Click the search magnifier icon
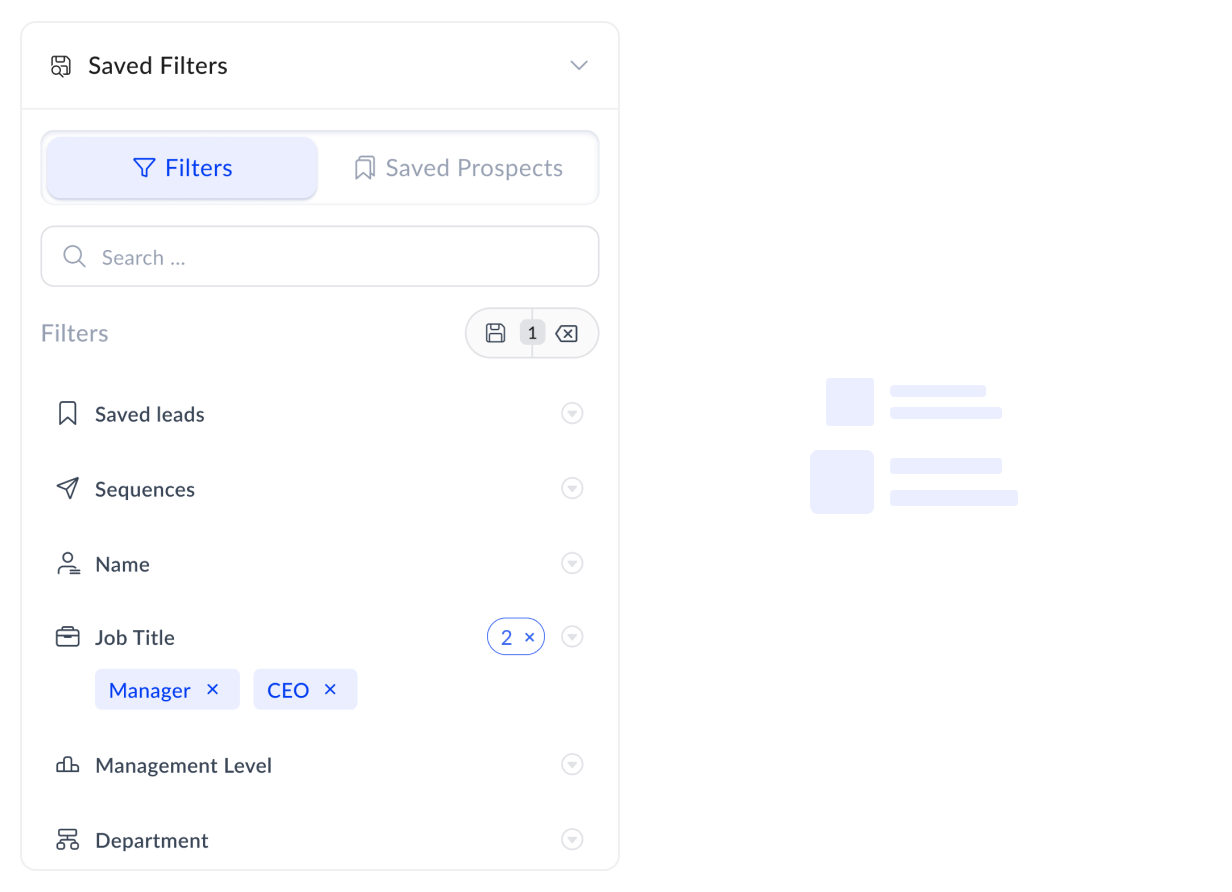 (x=74, y=256)
